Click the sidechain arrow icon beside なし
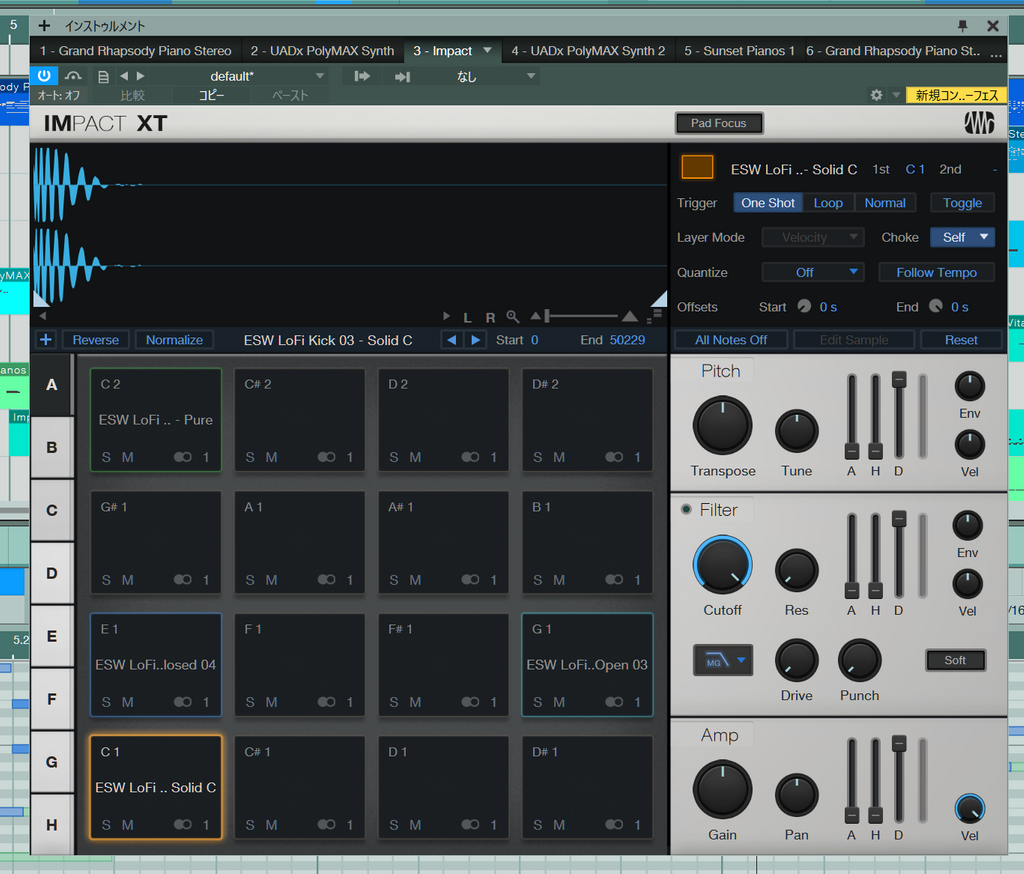Image resolution: width=1024 pixels, height=874 pixels. [402, 76]
